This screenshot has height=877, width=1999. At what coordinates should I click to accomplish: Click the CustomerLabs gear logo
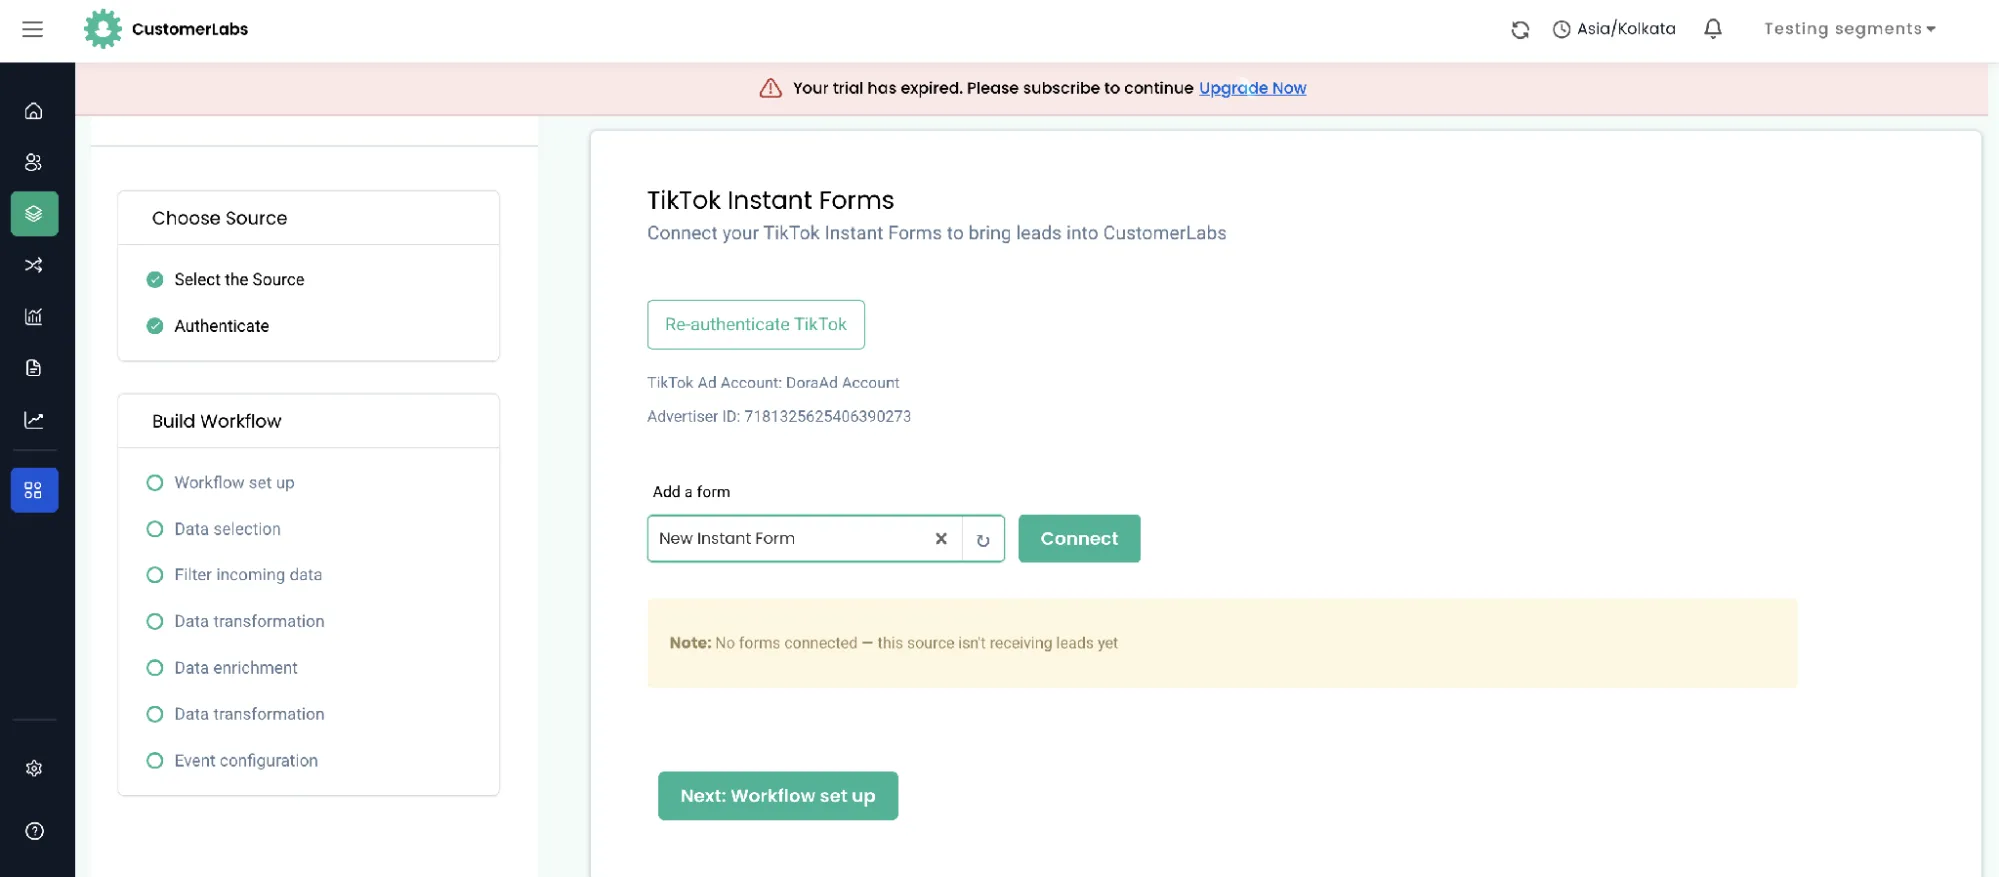click(103, 29)
